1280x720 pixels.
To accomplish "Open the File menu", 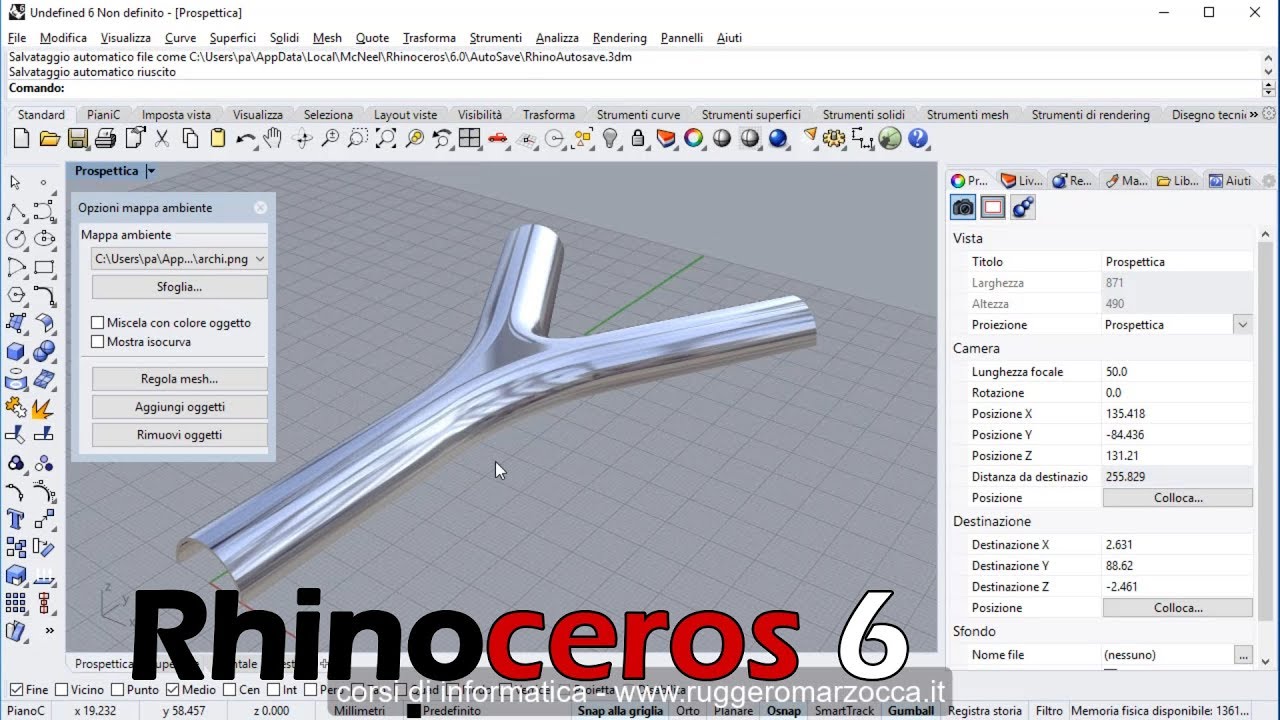I will 17,38.
